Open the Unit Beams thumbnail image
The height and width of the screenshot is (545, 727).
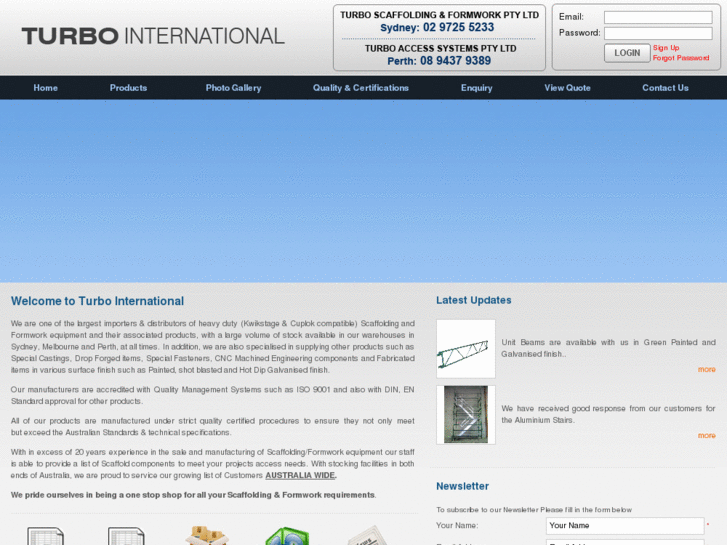466,349
